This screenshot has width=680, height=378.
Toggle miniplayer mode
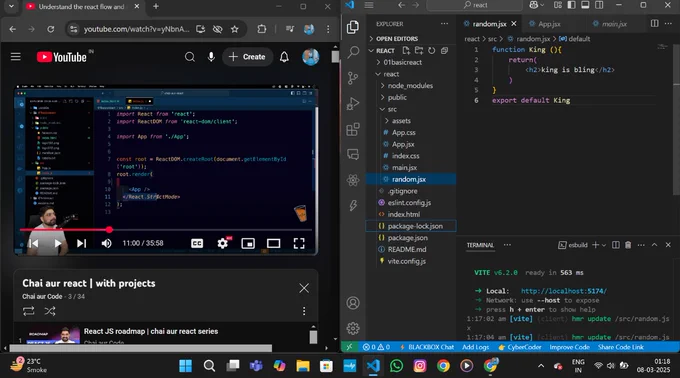pyautogui.click(x=248, y=243)
